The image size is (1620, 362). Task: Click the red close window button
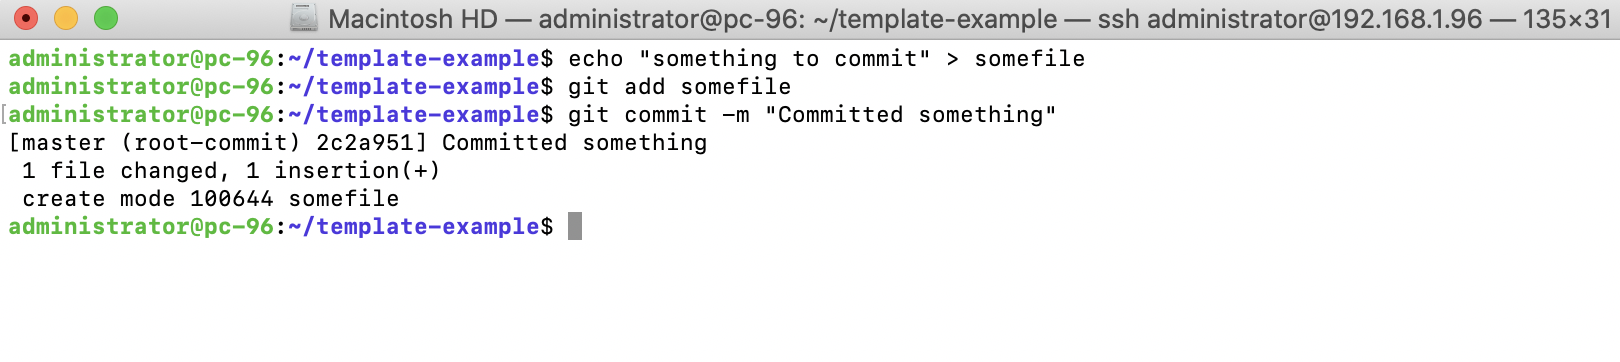[25, 18]
